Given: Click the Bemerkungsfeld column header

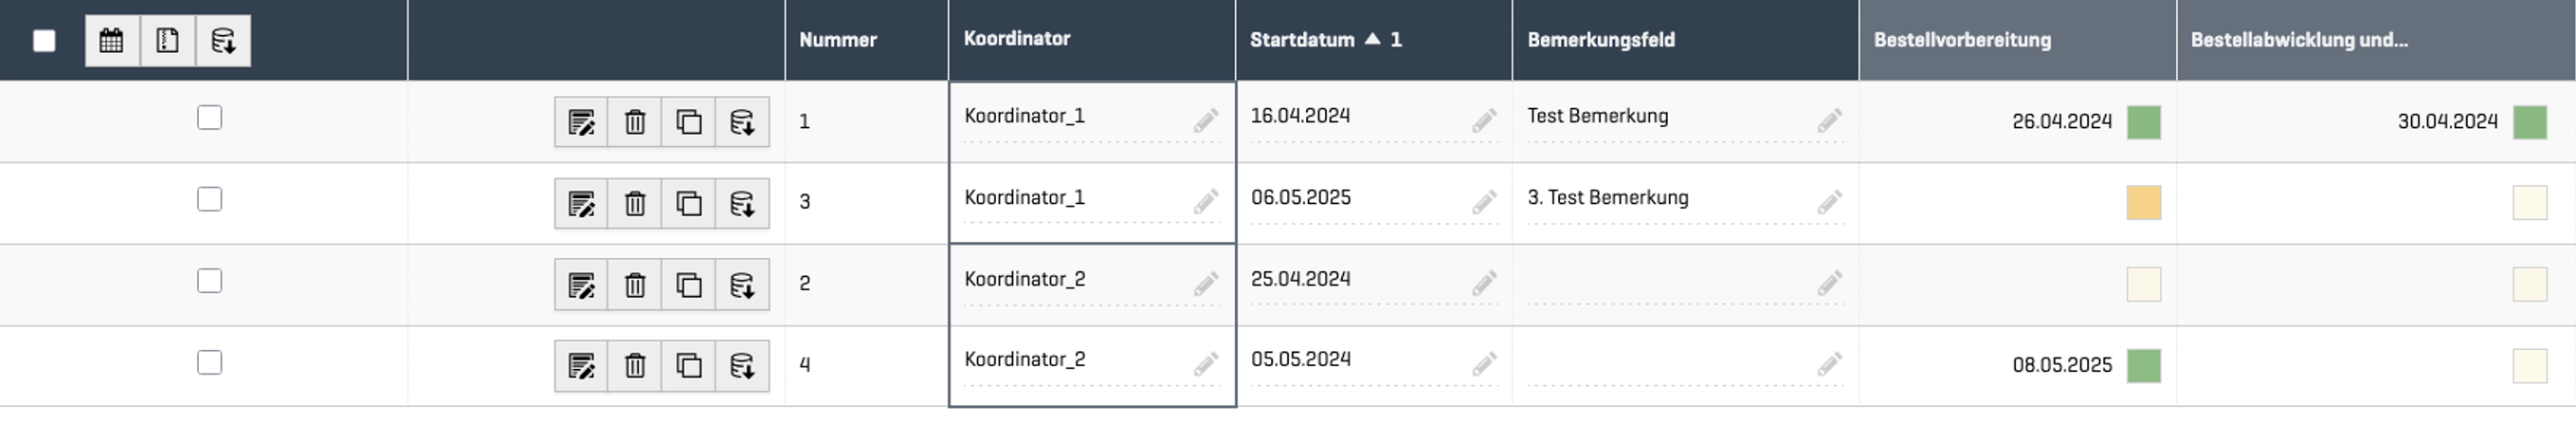Looking at the screenshot, I should pos(1601,40).
